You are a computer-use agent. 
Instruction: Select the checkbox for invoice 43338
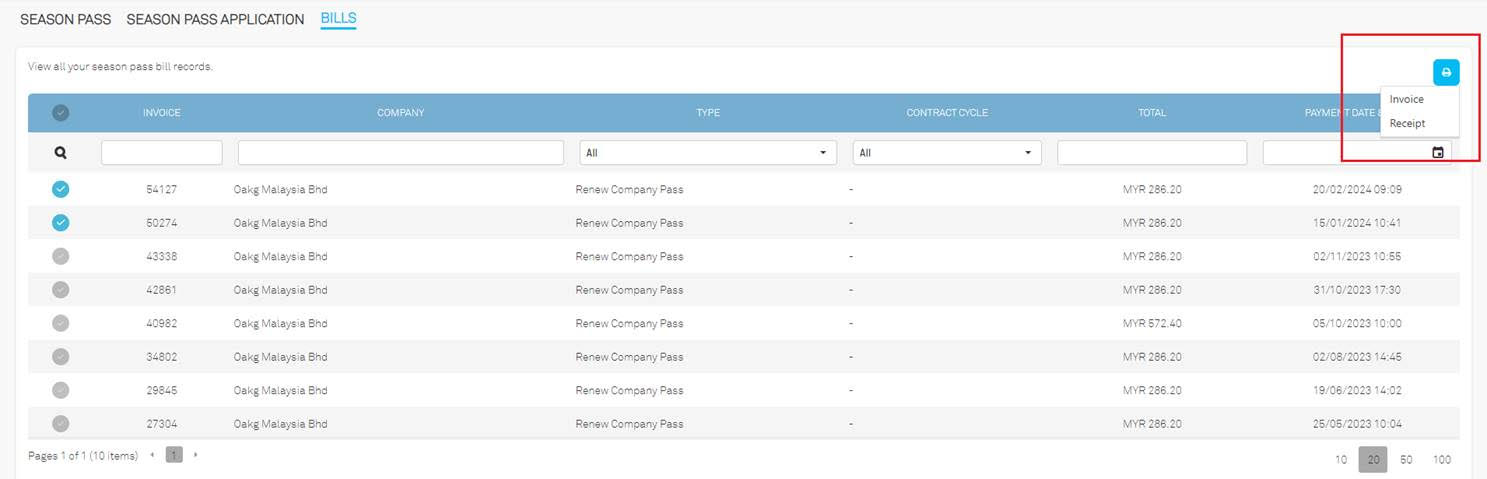click(60, 256)
